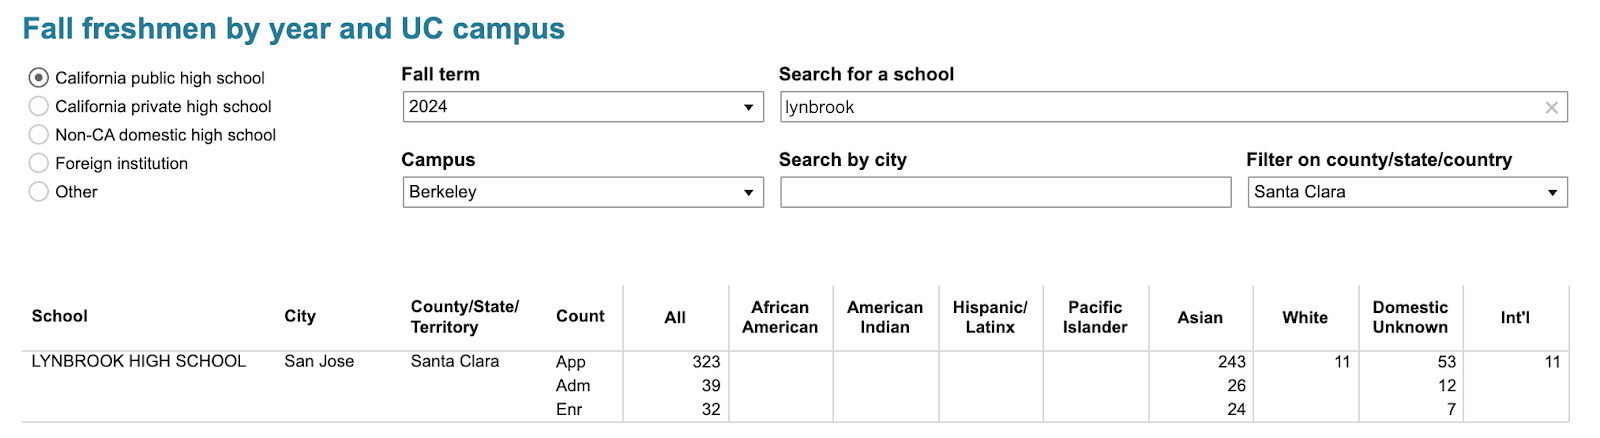Select Foreign institution radio button
The image size is (1600, 438).
coord(39,163)
